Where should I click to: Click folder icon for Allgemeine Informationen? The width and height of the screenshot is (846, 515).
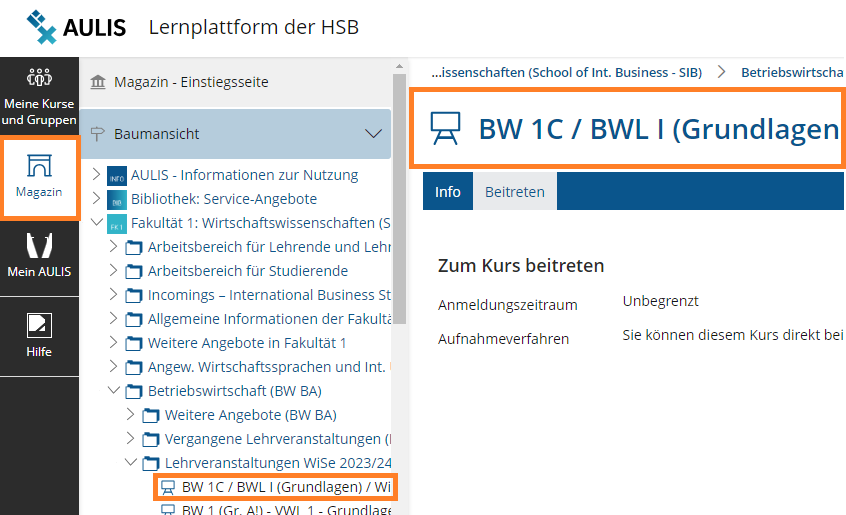tap(134, 319)
